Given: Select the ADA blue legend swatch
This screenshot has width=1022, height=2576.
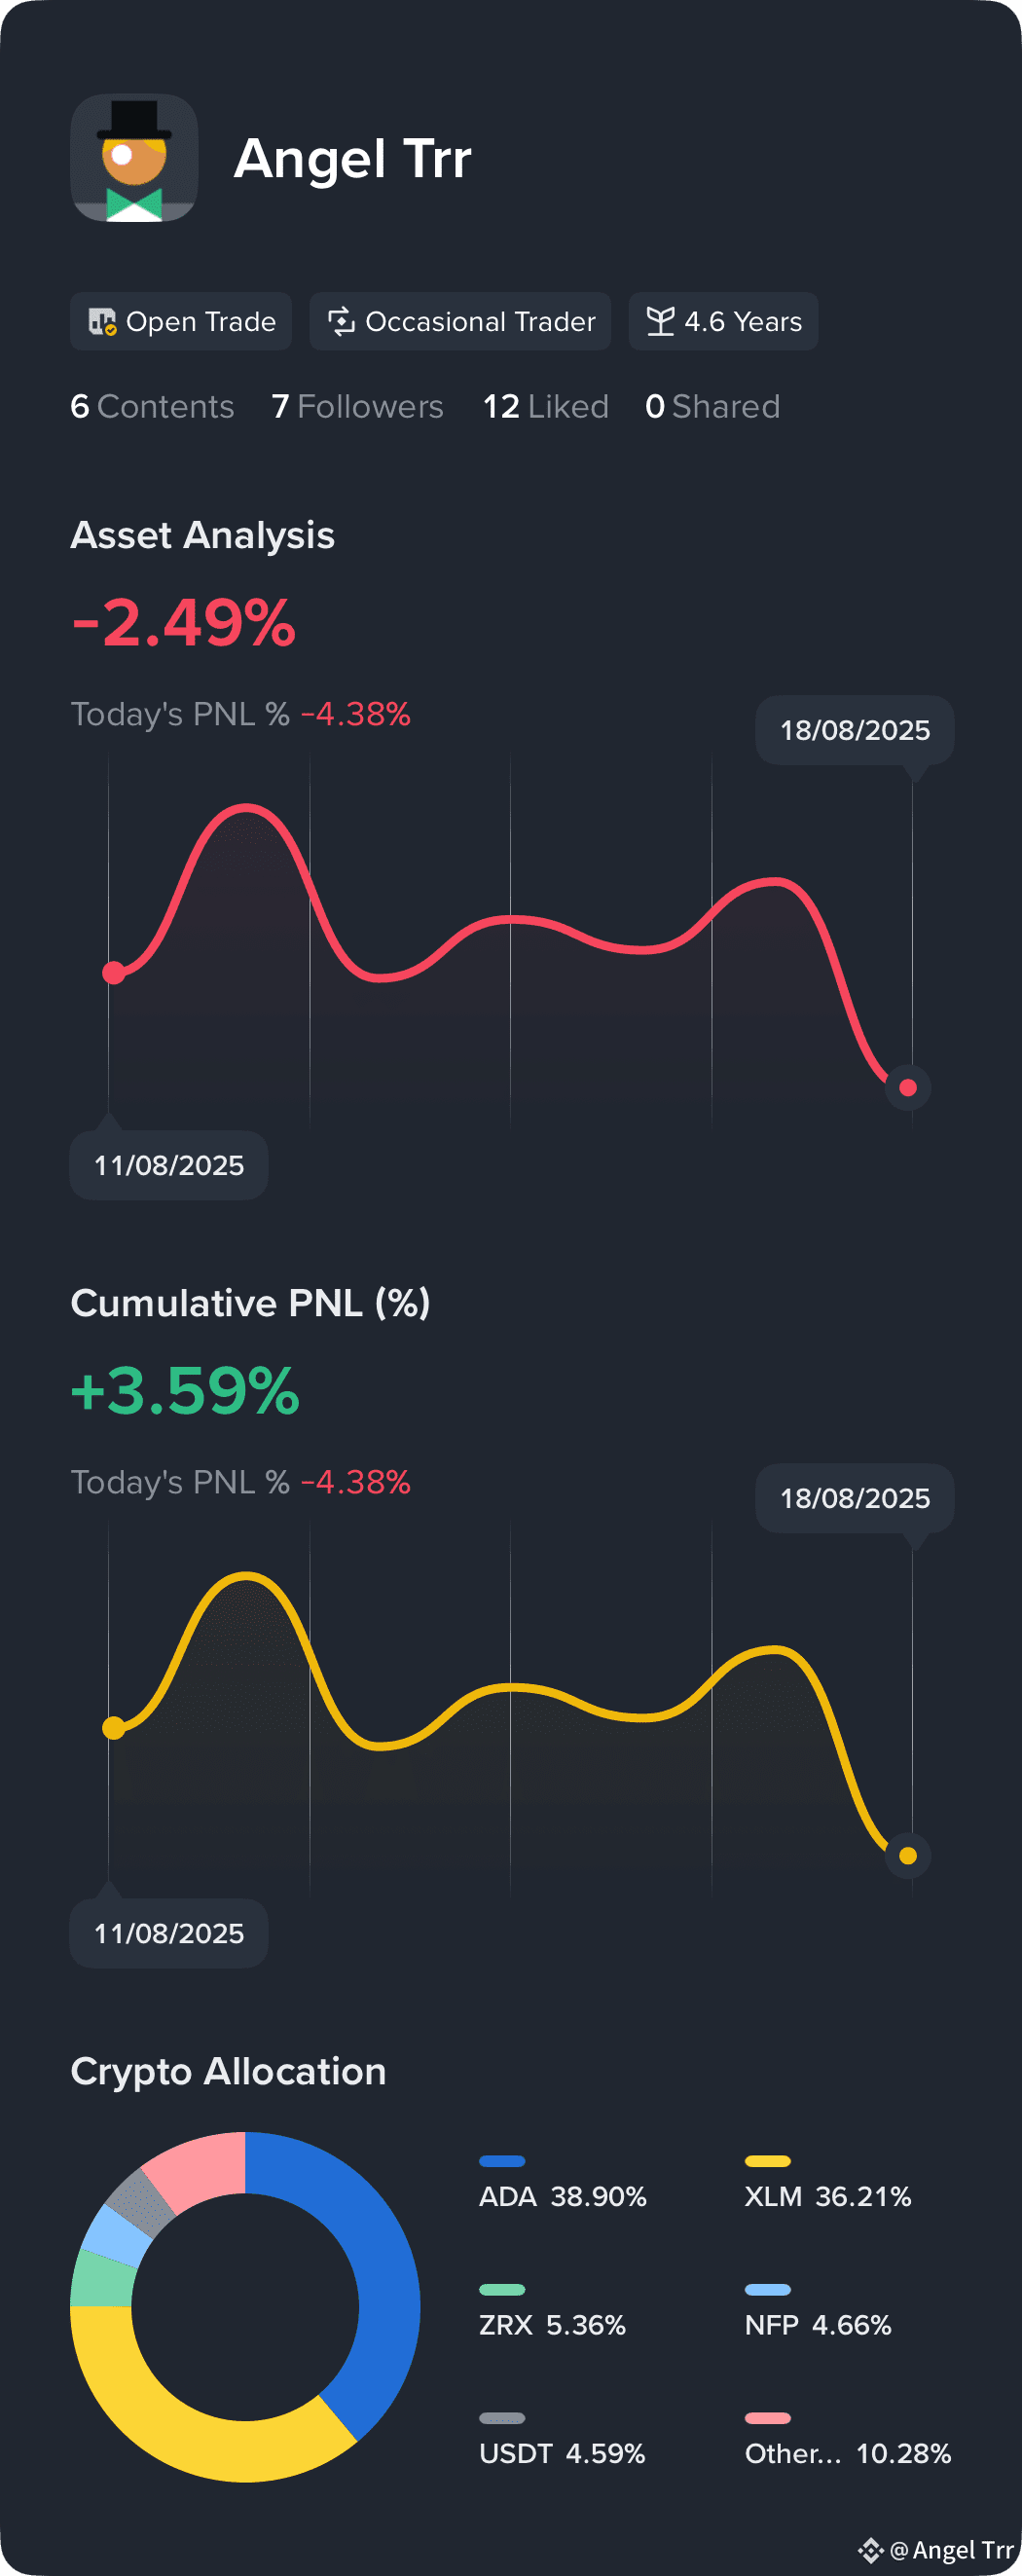Looking at the screenshot, I should pyautogui.click(x=502, y=2161).
